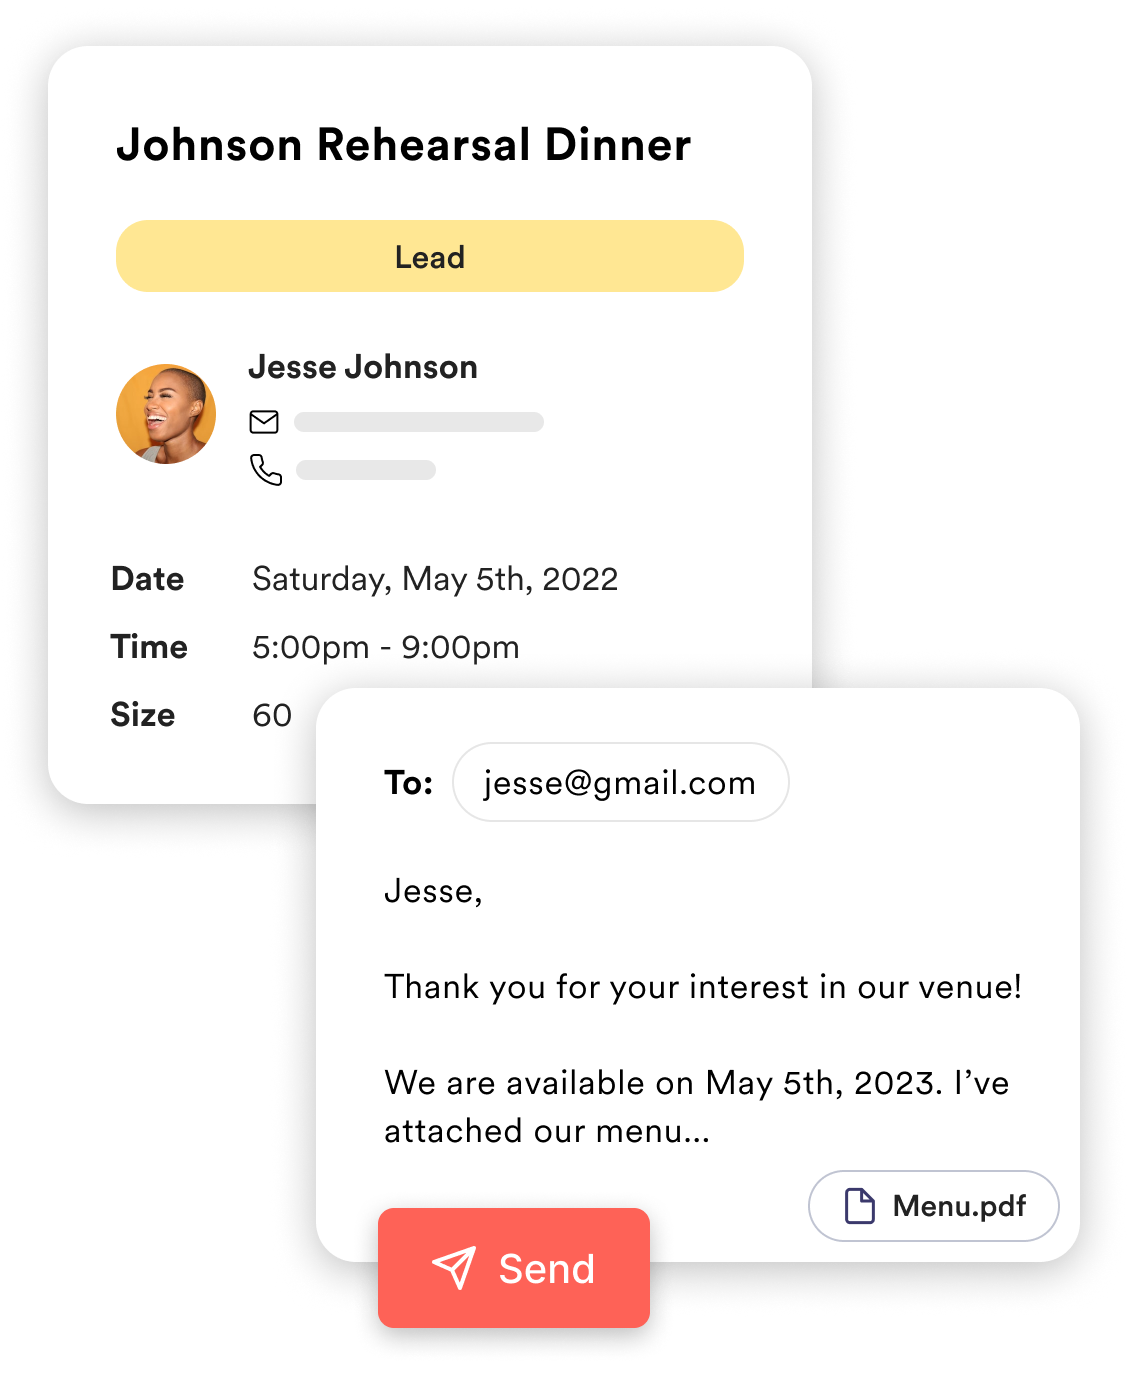
Task: Open Jesse Johnson's profile photo
Action: [166, 414]
